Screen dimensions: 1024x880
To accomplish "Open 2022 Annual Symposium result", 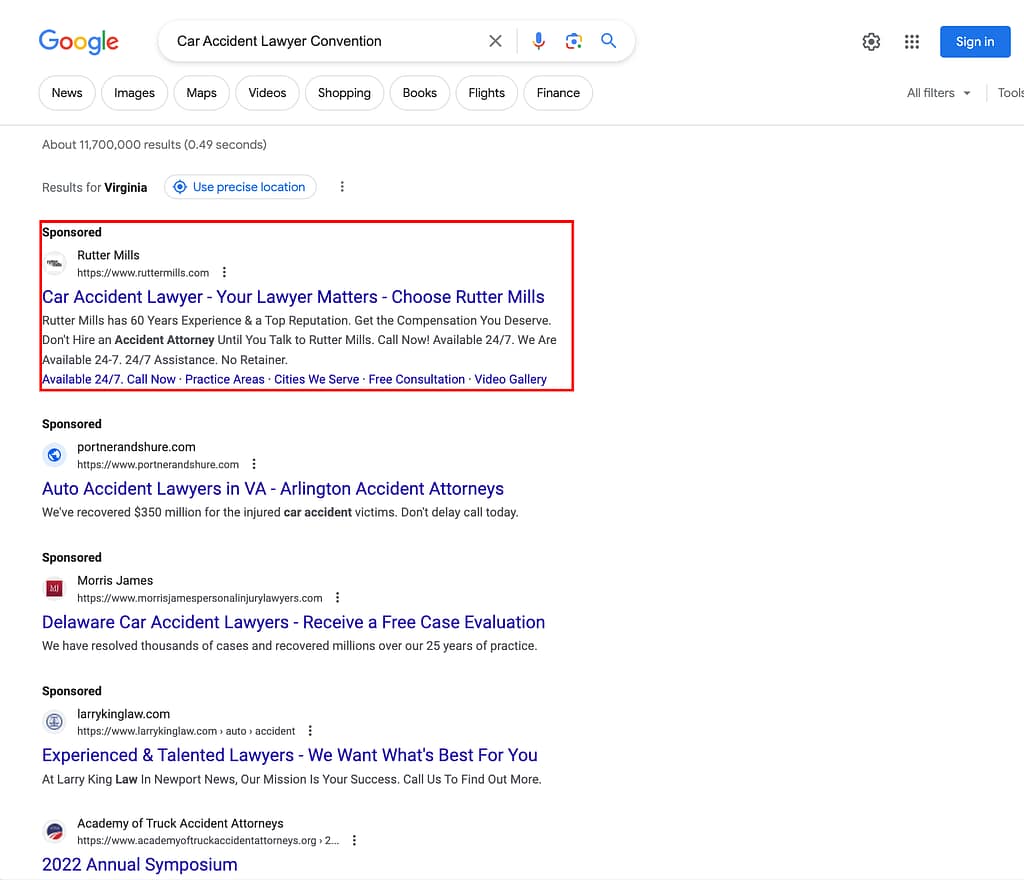I will (x=140, y=864).
